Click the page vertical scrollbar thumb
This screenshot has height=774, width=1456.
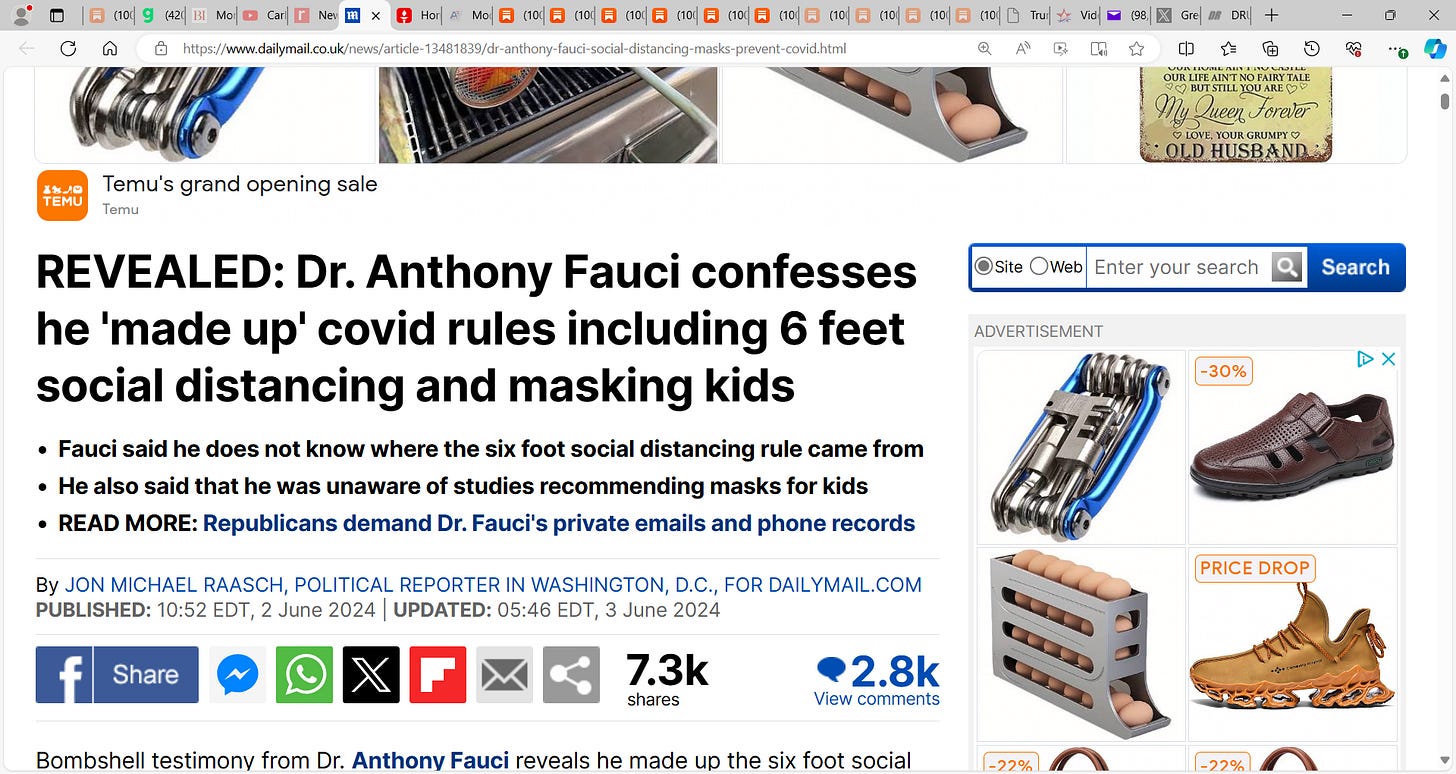coord(1445,101)
